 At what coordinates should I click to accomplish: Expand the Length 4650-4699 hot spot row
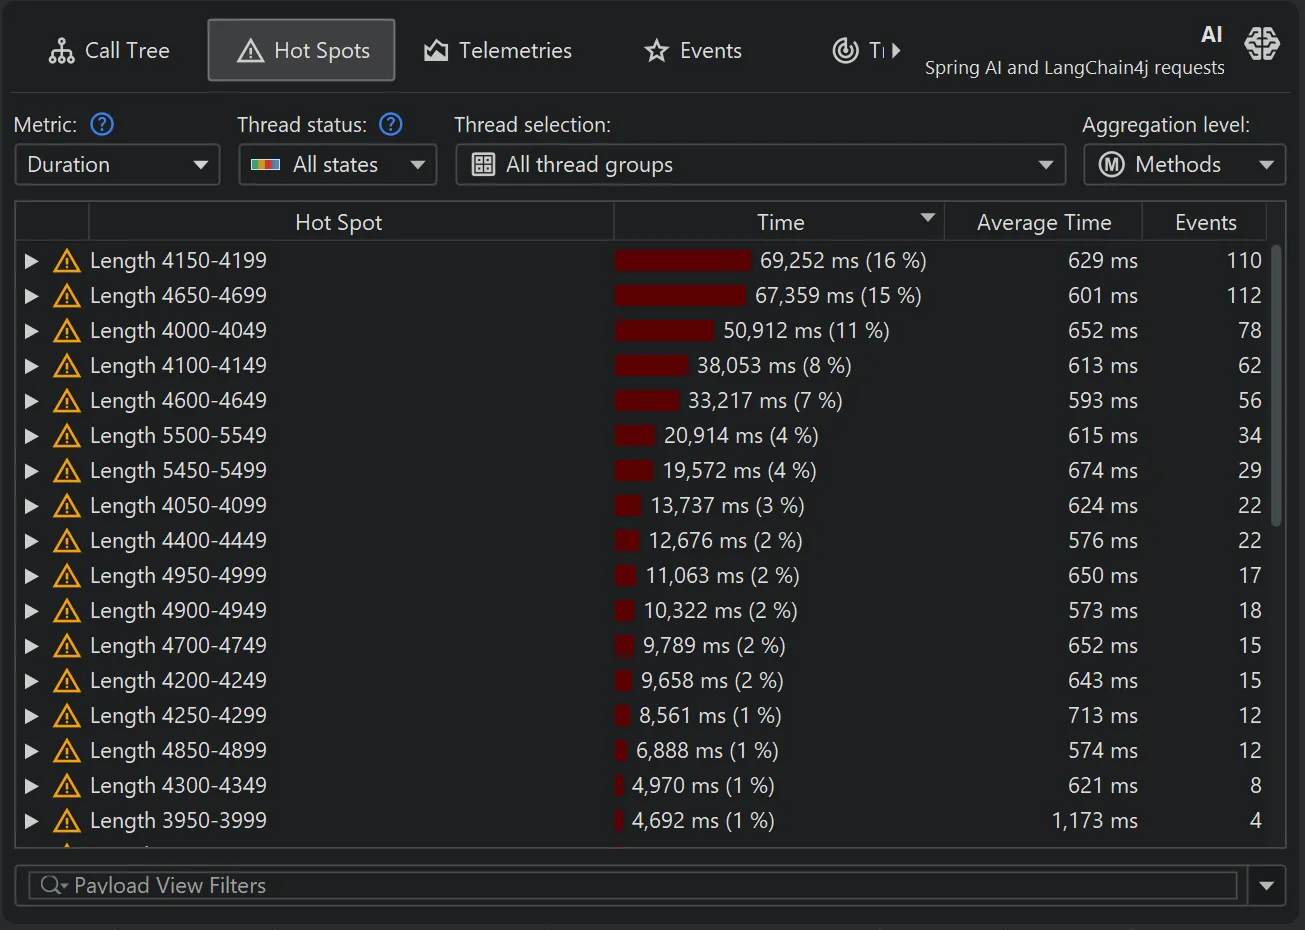click(x=30, y=295)
